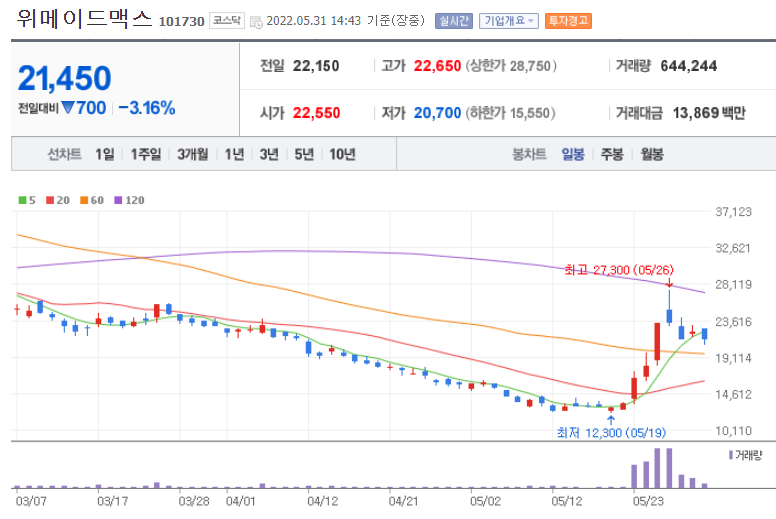The width and height of the screenshot is (776, 519).
Task: Click the 37,123 price axis label
Action: (x=733, y=212)
